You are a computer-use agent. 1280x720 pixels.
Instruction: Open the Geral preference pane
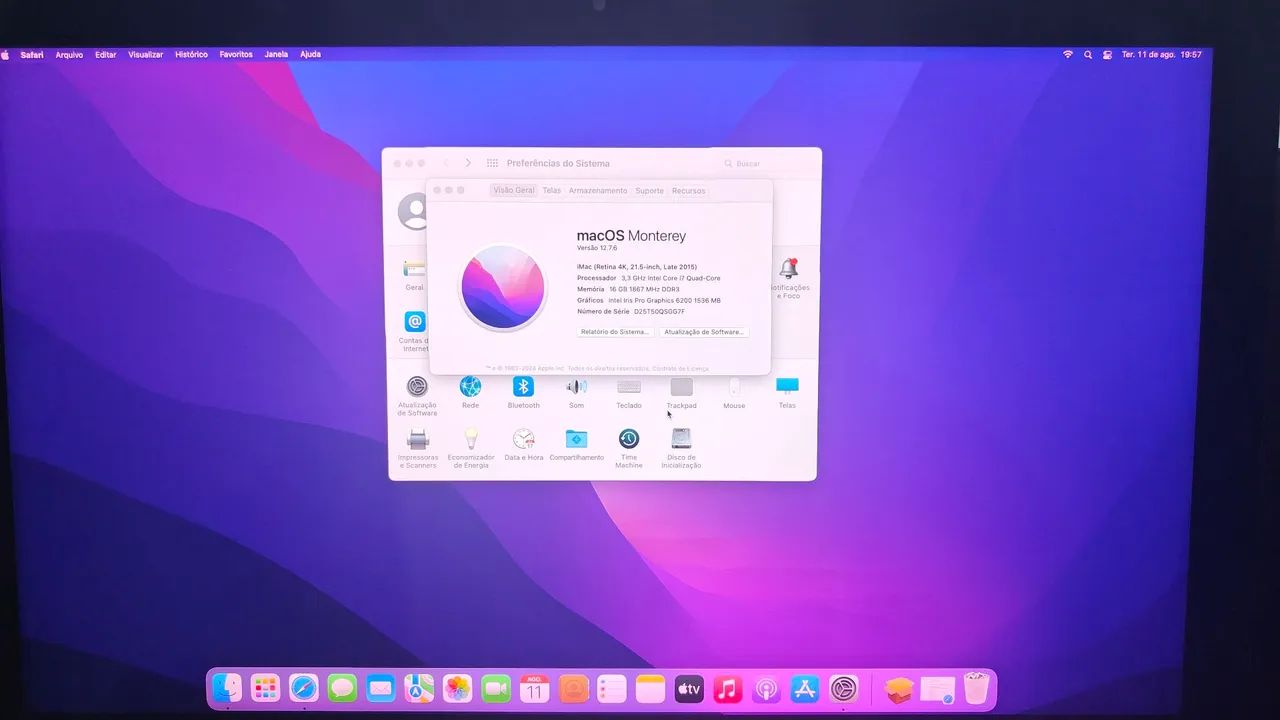coord(414,274)
